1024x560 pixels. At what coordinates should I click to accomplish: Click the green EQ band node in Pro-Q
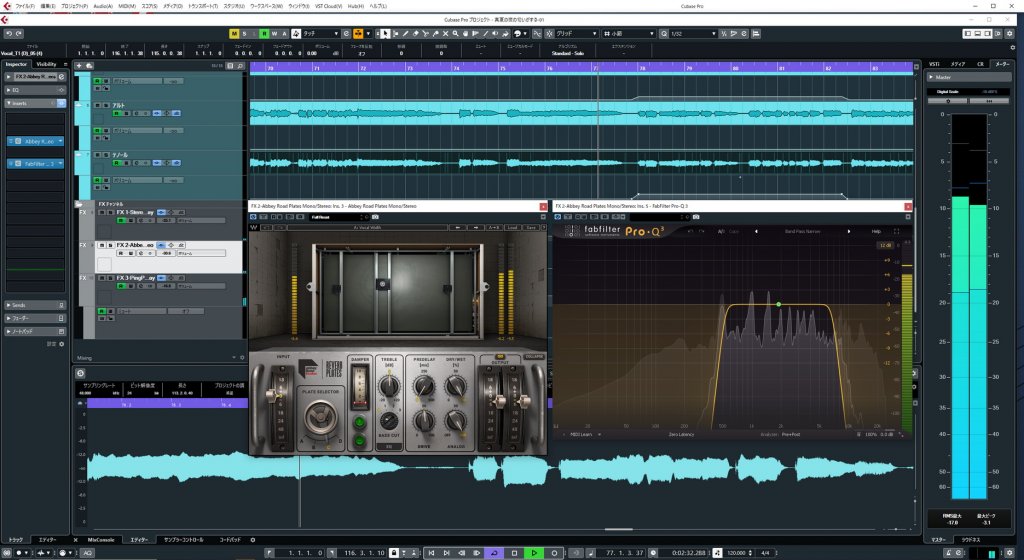coord(778,303)
